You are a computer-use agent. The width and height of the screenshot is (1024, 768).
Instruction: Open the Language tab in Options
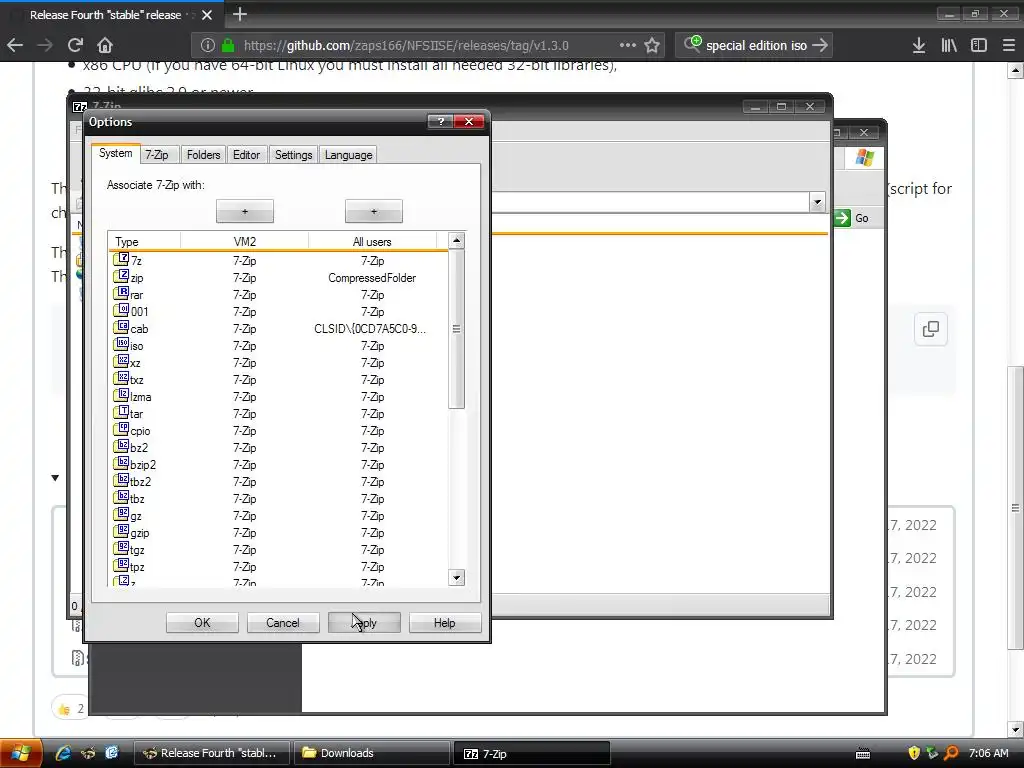[x=348, y=155]
